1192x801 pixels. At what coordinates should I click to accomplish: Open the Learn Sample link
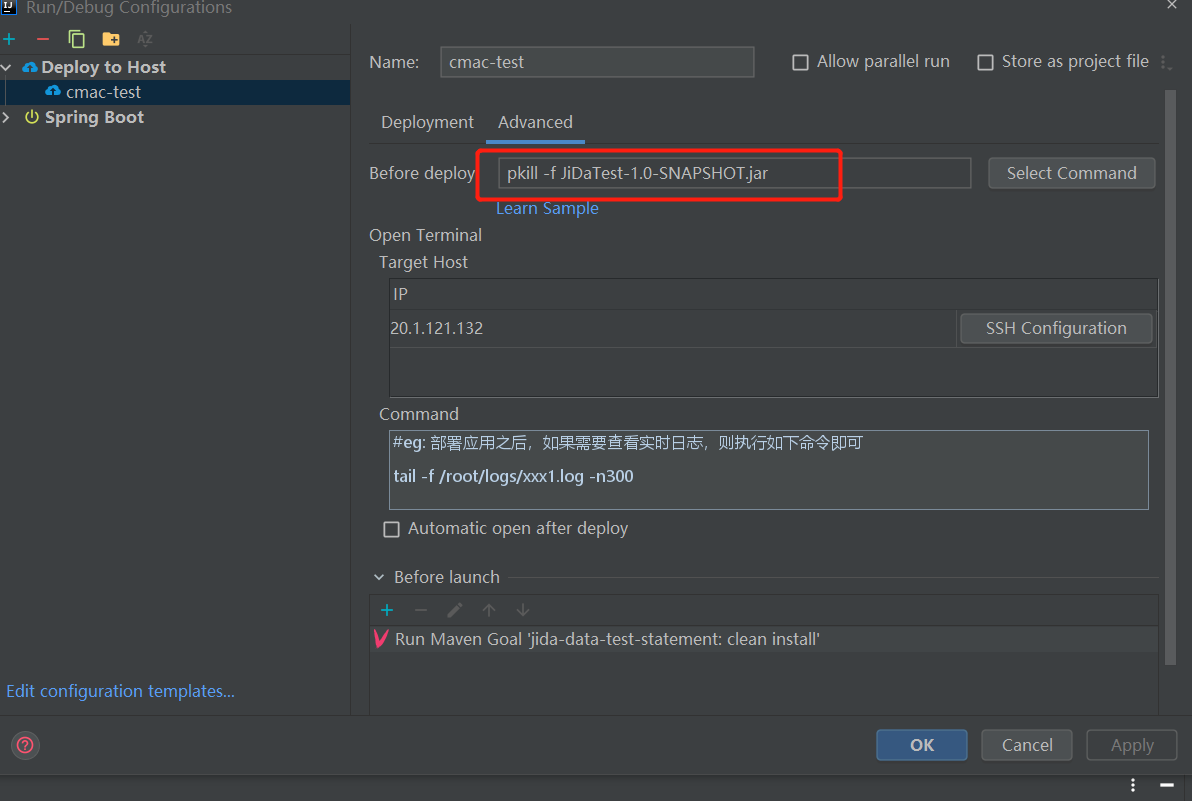(x=547, y=208)
